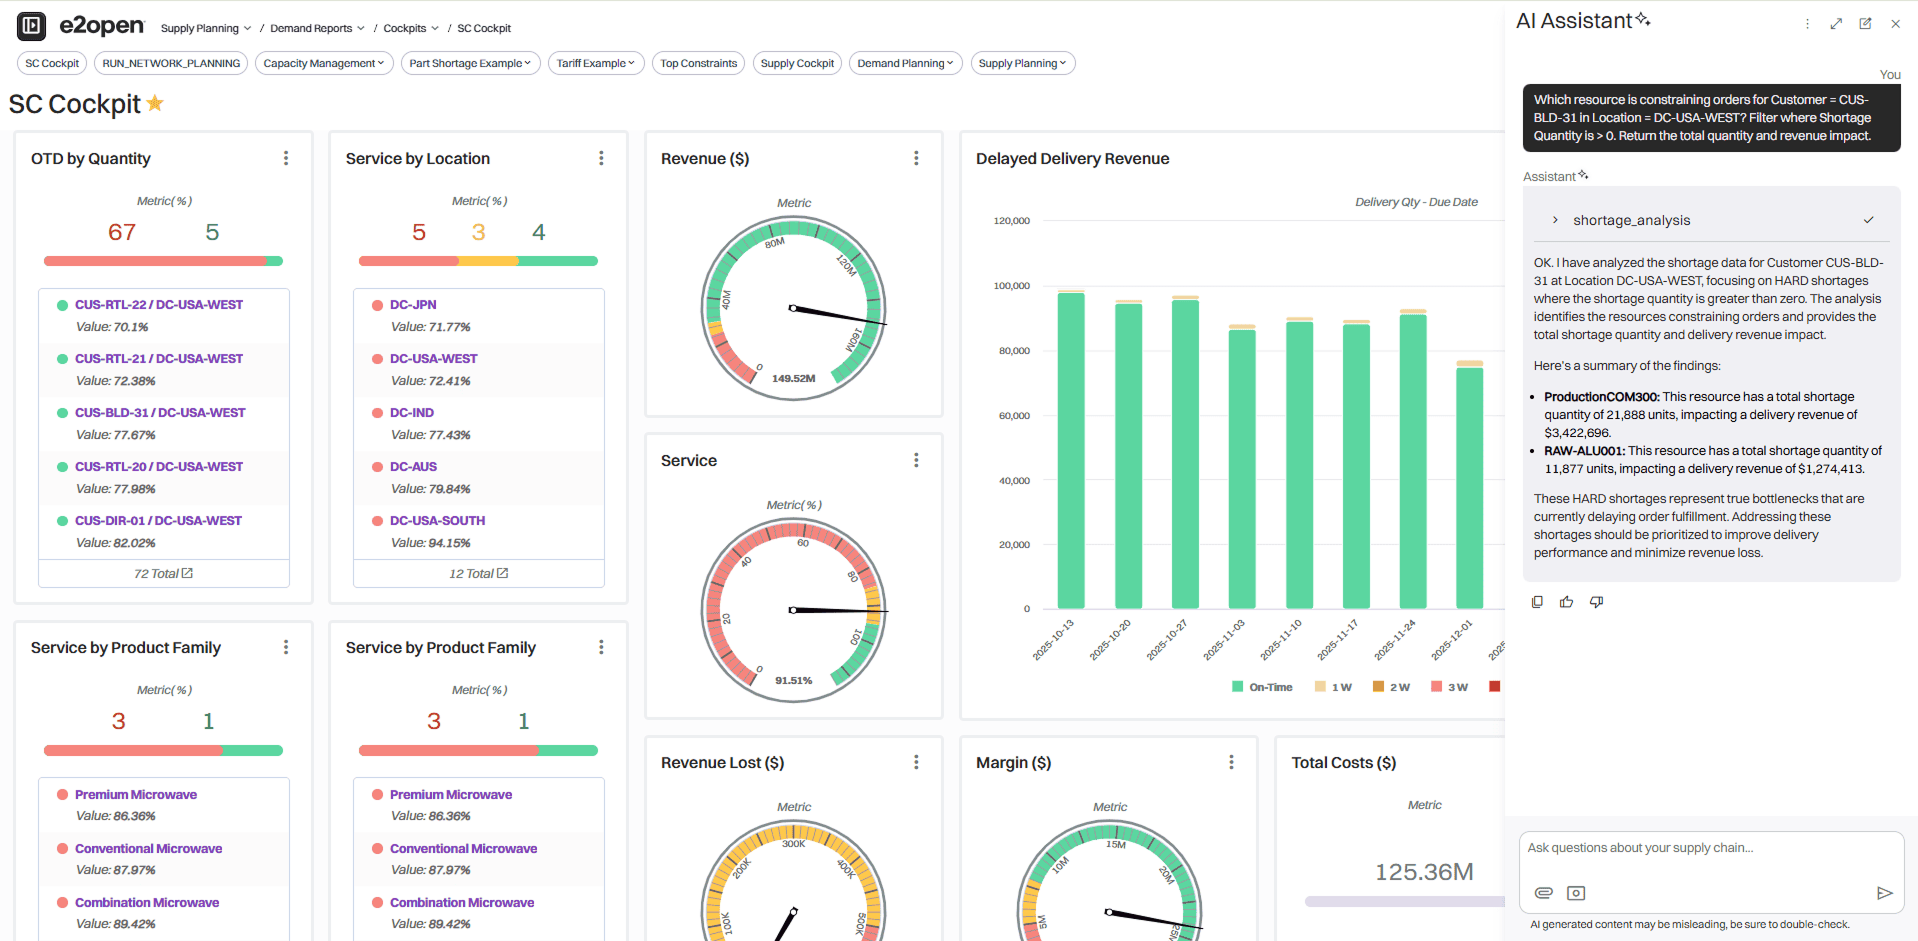Send the message with the arrow icon
Viewport: 1918px width, 941px height.
click(x=1884, y=893)
